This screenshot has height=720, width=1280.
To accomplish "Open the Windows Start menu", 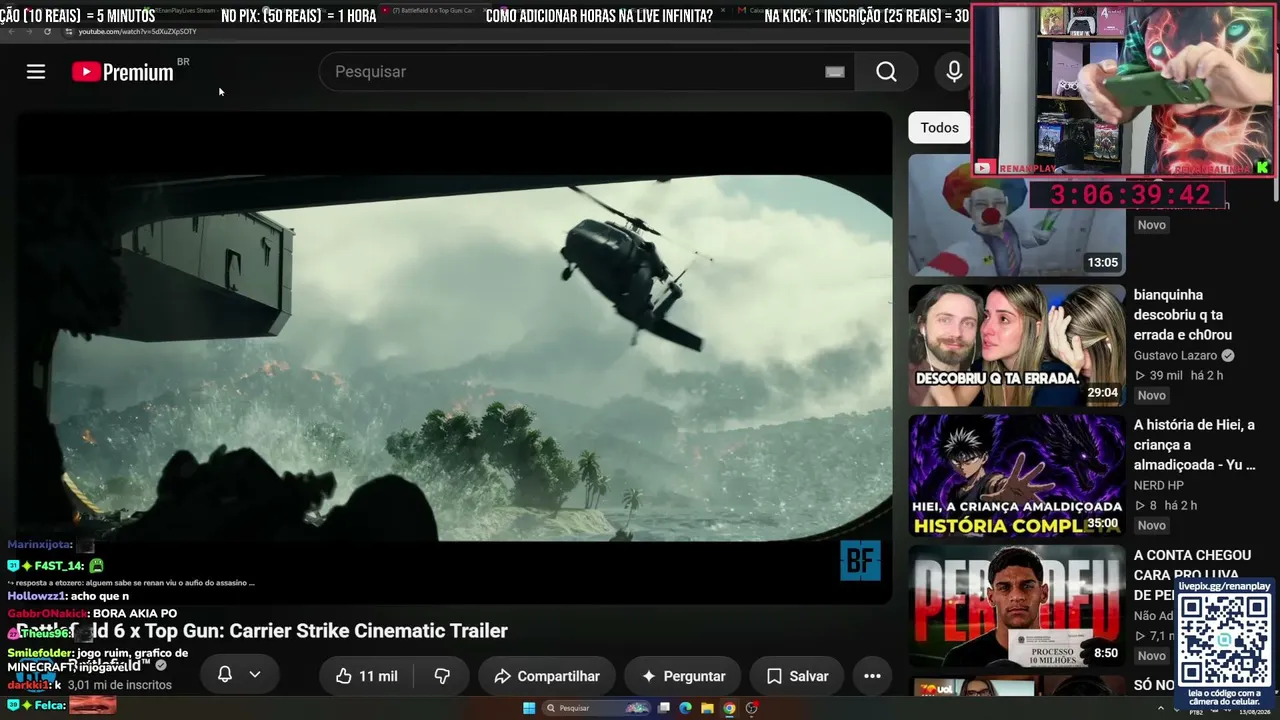I will point(529,708).
